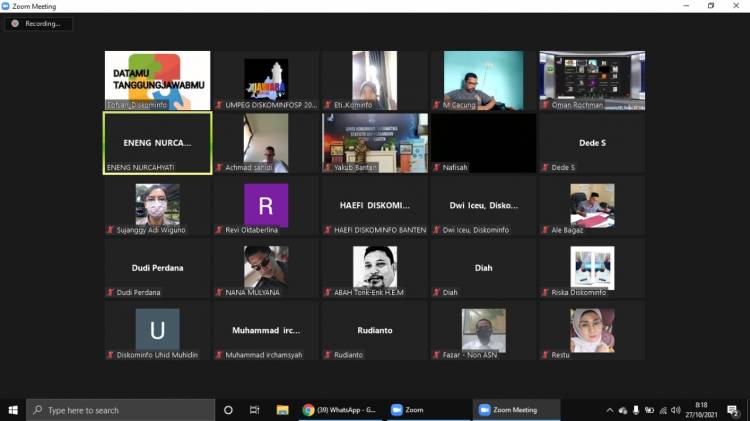Select Achmad Sahidi's video tile
This screenshot has width=750, height=421.
[x=266, y=143]
